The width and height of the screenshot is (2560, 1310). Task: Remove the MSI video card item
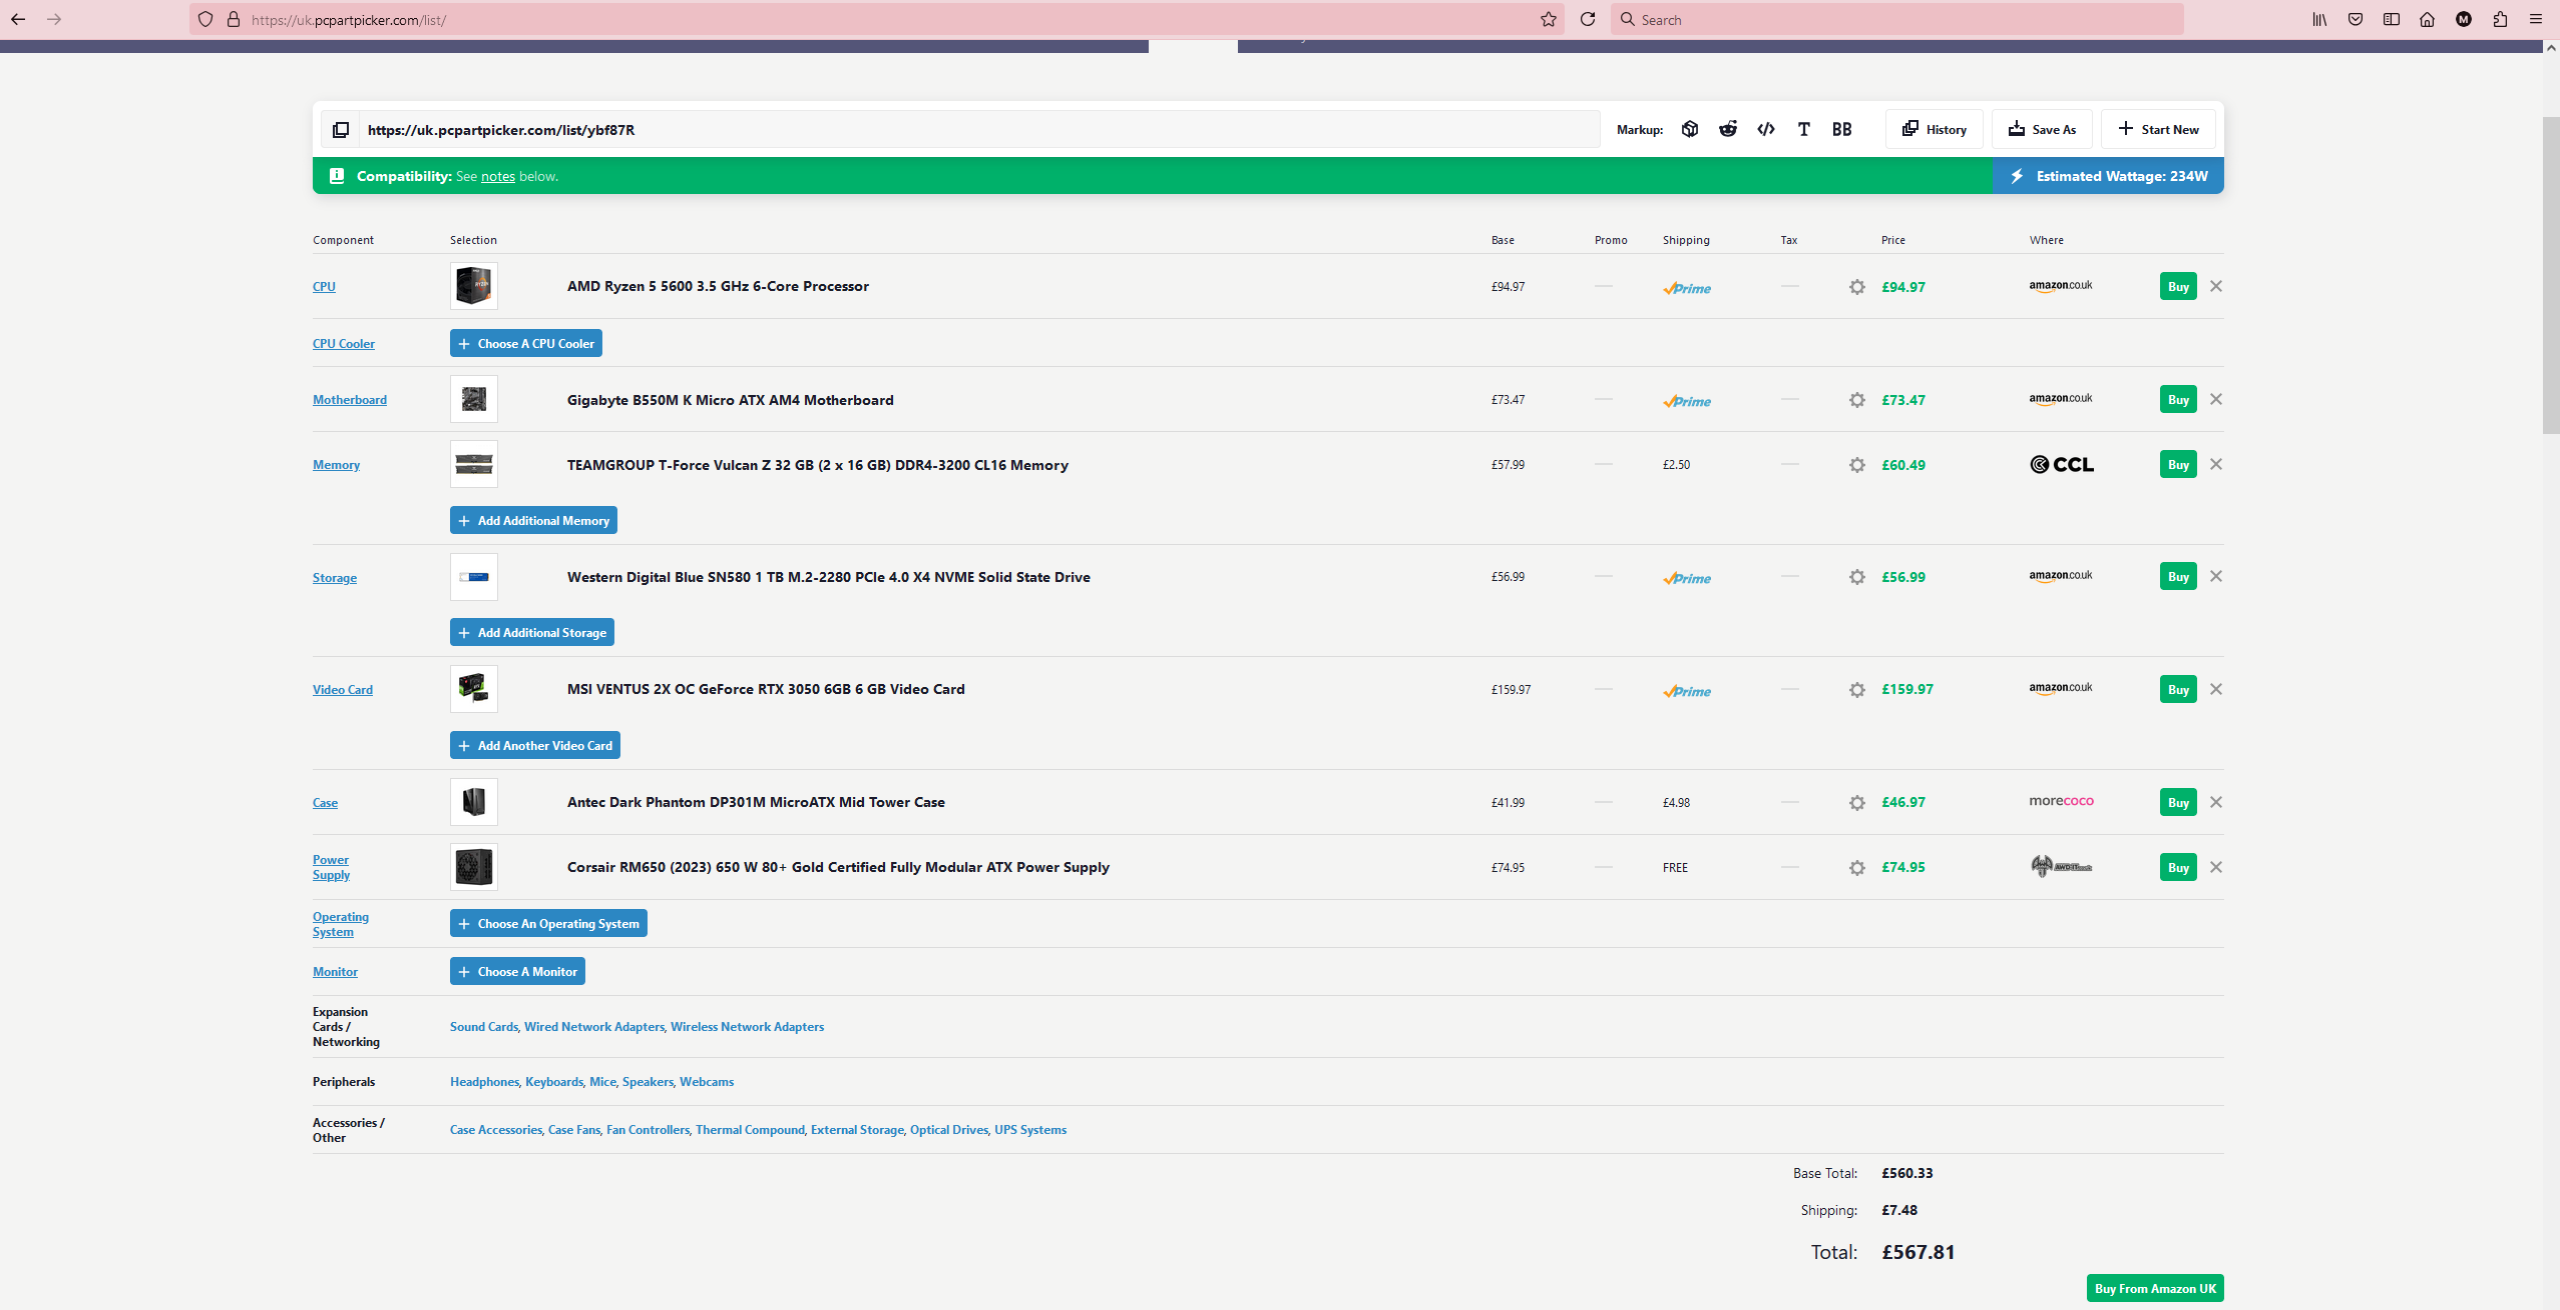(2216, 689)
